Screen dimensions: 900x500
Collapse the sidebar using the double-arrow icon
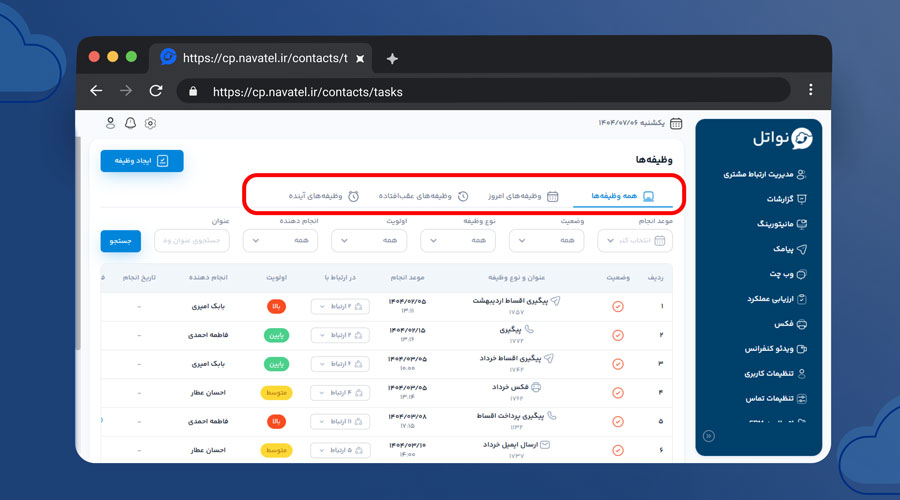[x=709, y=436]
